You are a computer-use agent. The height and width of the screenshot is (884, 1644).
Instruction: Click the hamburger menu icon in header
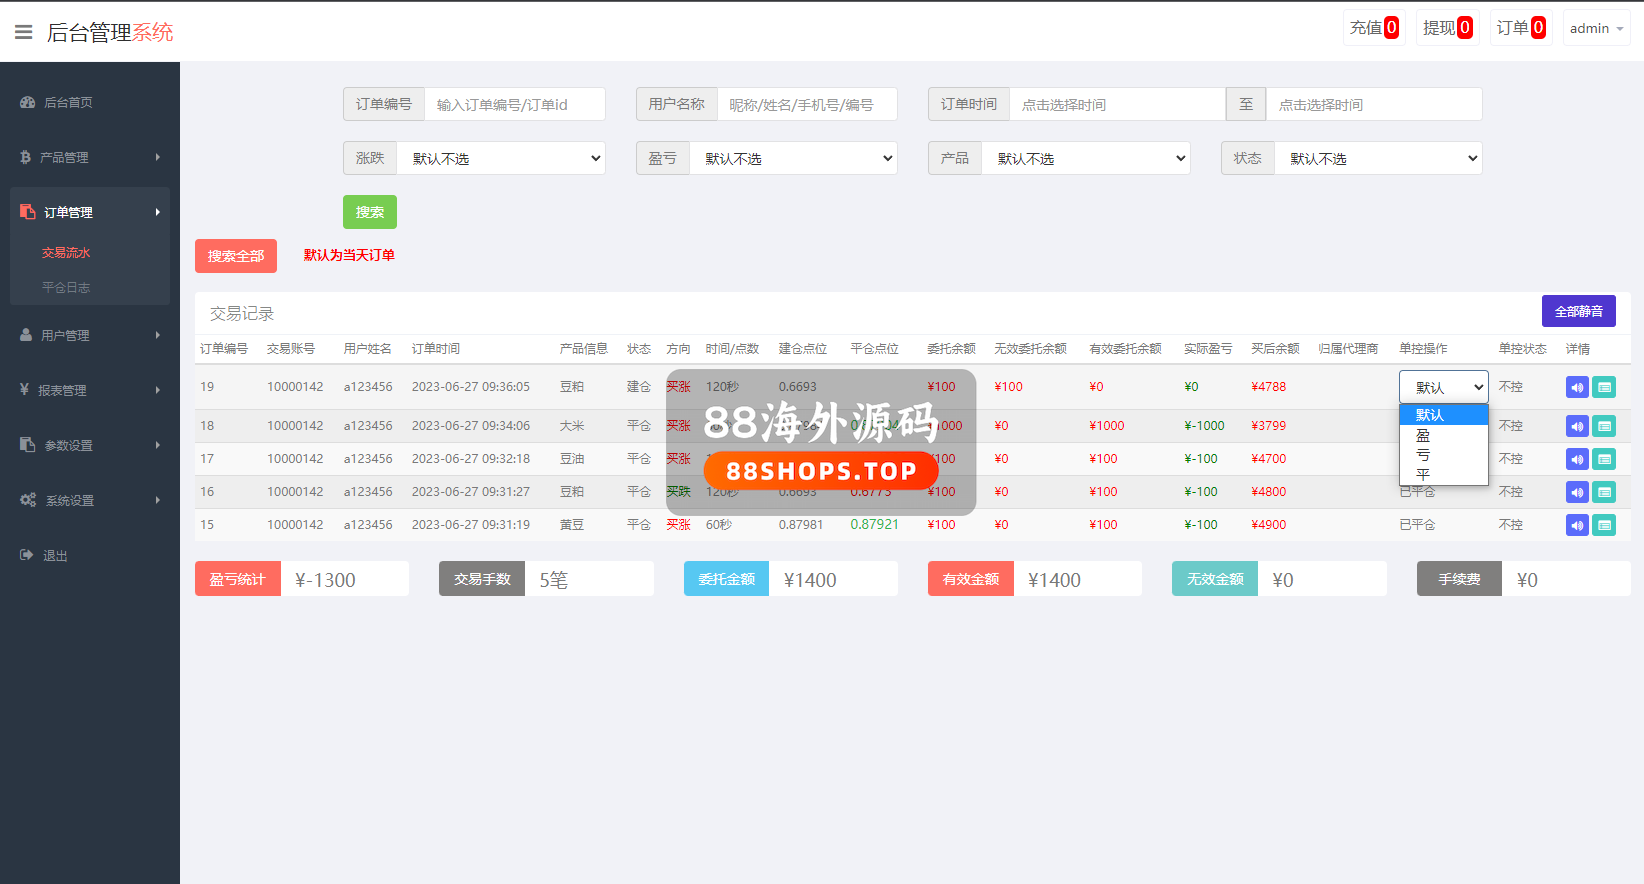[x=23, y=33]
